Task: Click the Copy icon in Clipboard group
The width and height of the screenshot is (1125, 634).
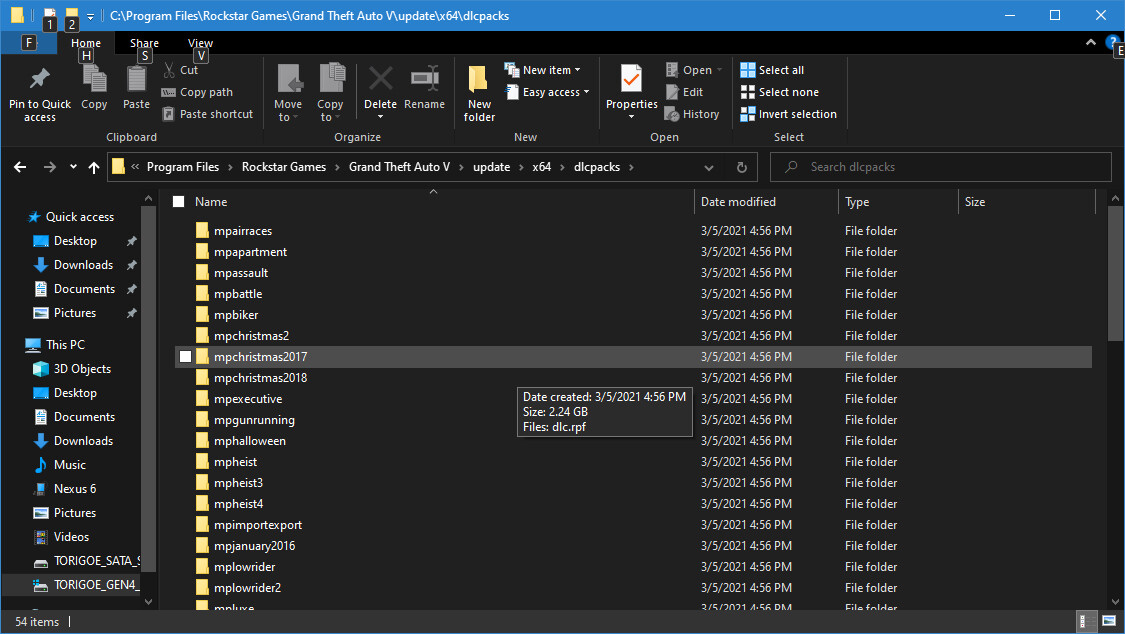Action: click(x=94, y=78)
